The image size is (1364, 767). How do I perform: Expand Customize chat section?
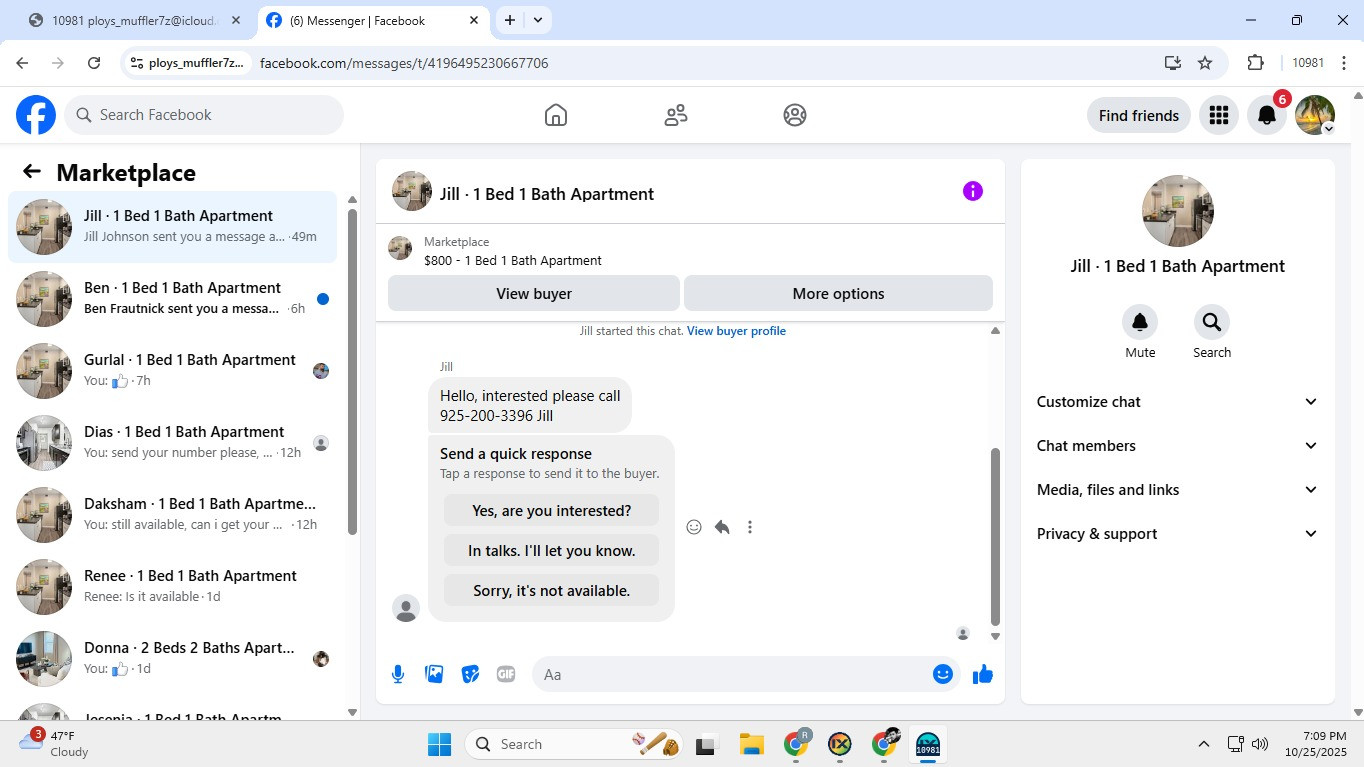pyautogui.click(x=1178, y=402)
